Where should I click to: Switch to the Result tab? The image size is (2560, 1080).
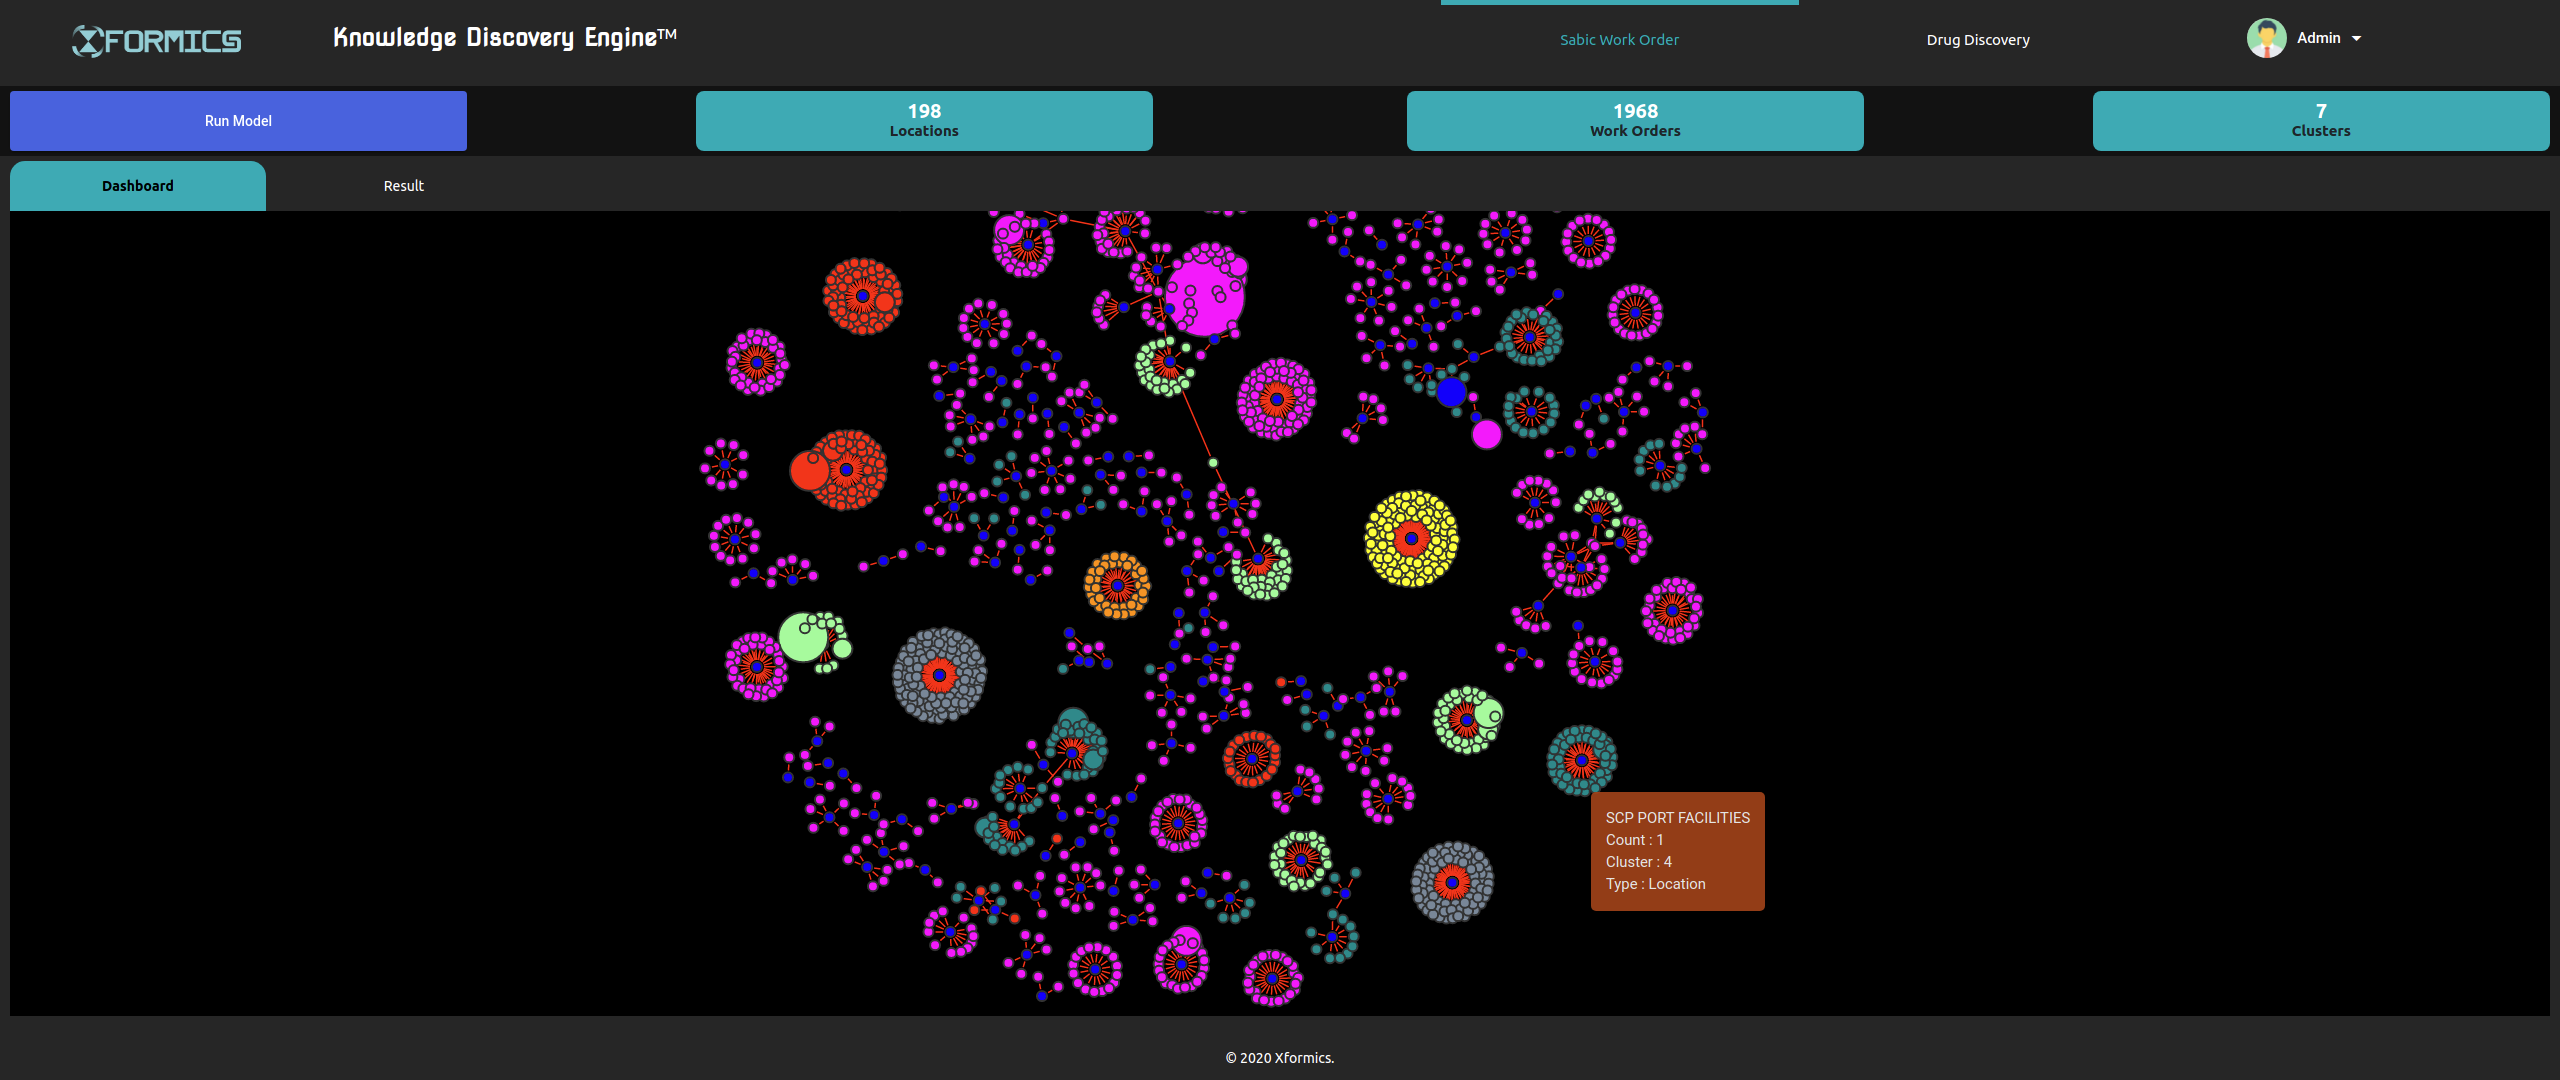tap(403, 186)
